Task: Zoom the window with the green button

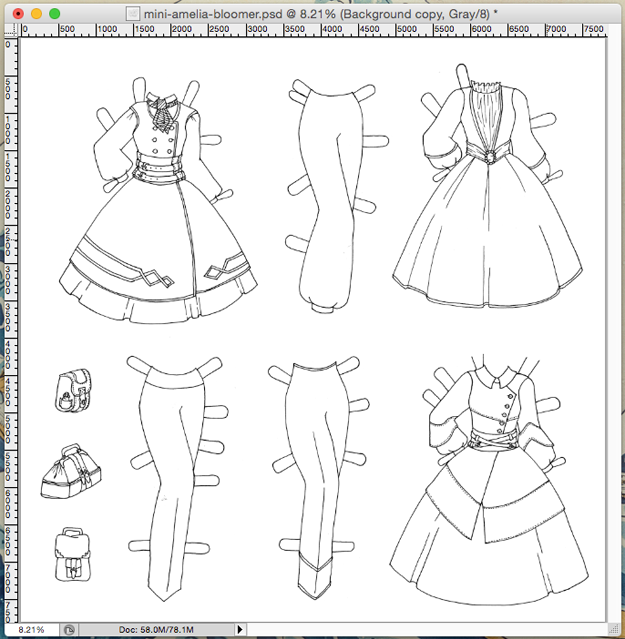Action: coord(55,14)
